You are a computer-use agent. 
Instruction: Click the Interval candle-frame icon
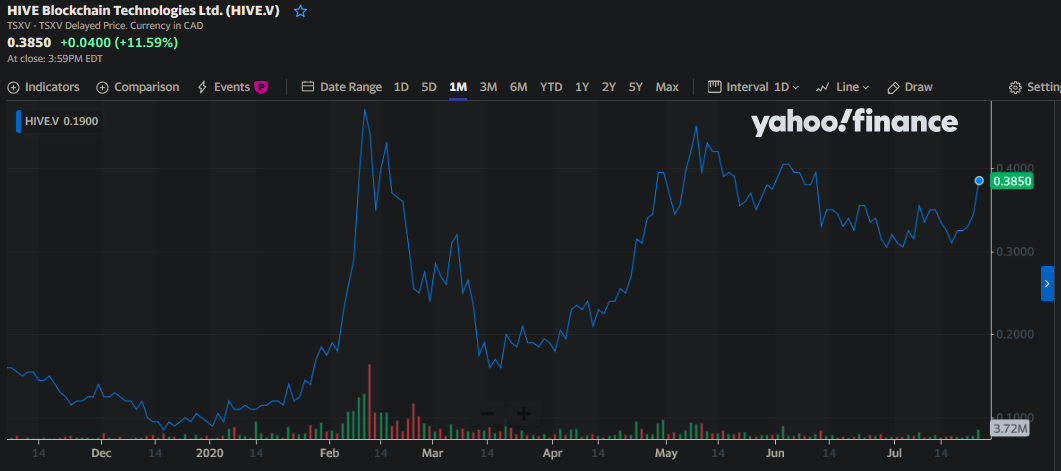click(715, 87)
